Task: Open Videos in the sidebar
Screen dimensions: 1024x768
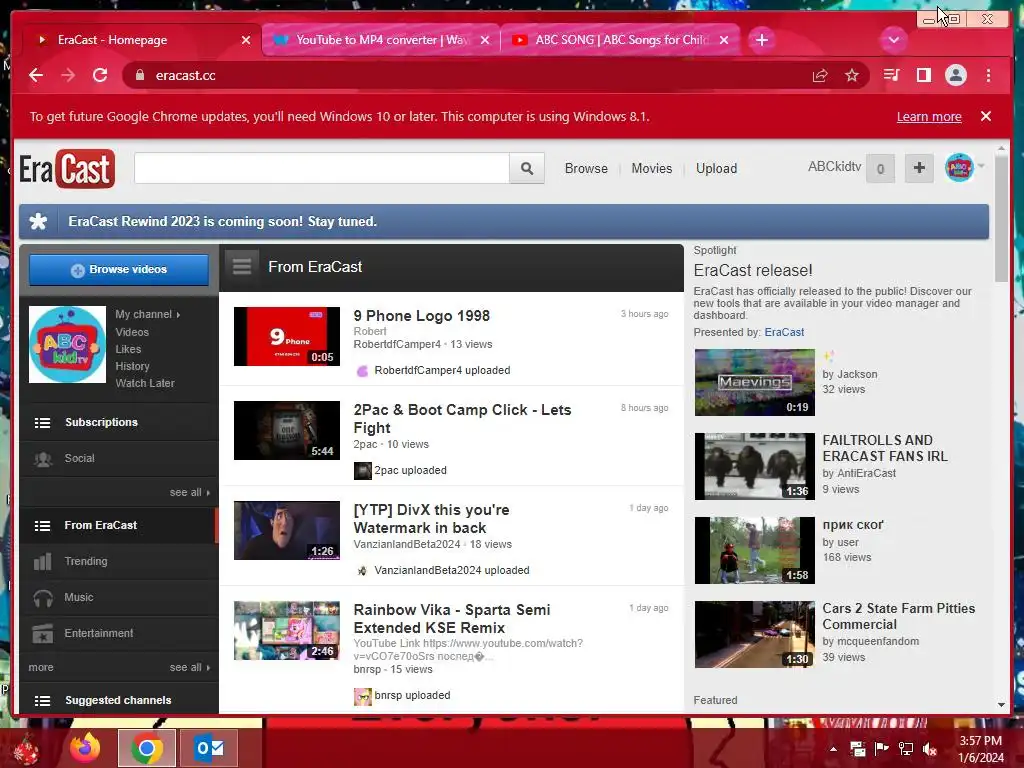Action: tap(132, 332)
